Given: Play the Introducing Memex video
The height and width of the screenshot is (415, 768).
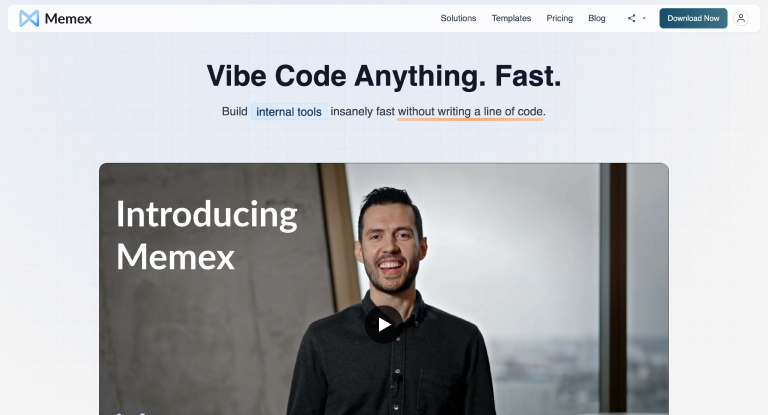Looking at the screenshot, I should (x=384, y=324).
